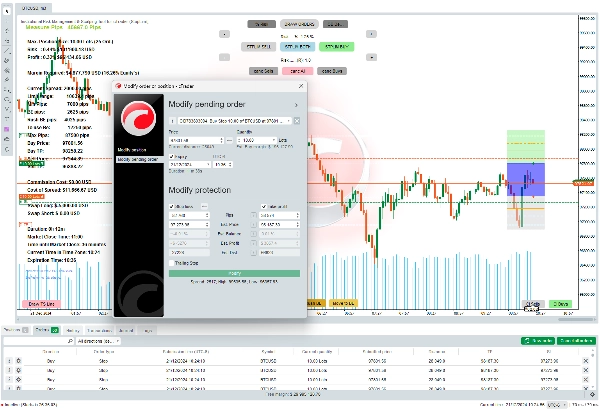Click the dots icon left of the order selector

click(x=172, y=121)
